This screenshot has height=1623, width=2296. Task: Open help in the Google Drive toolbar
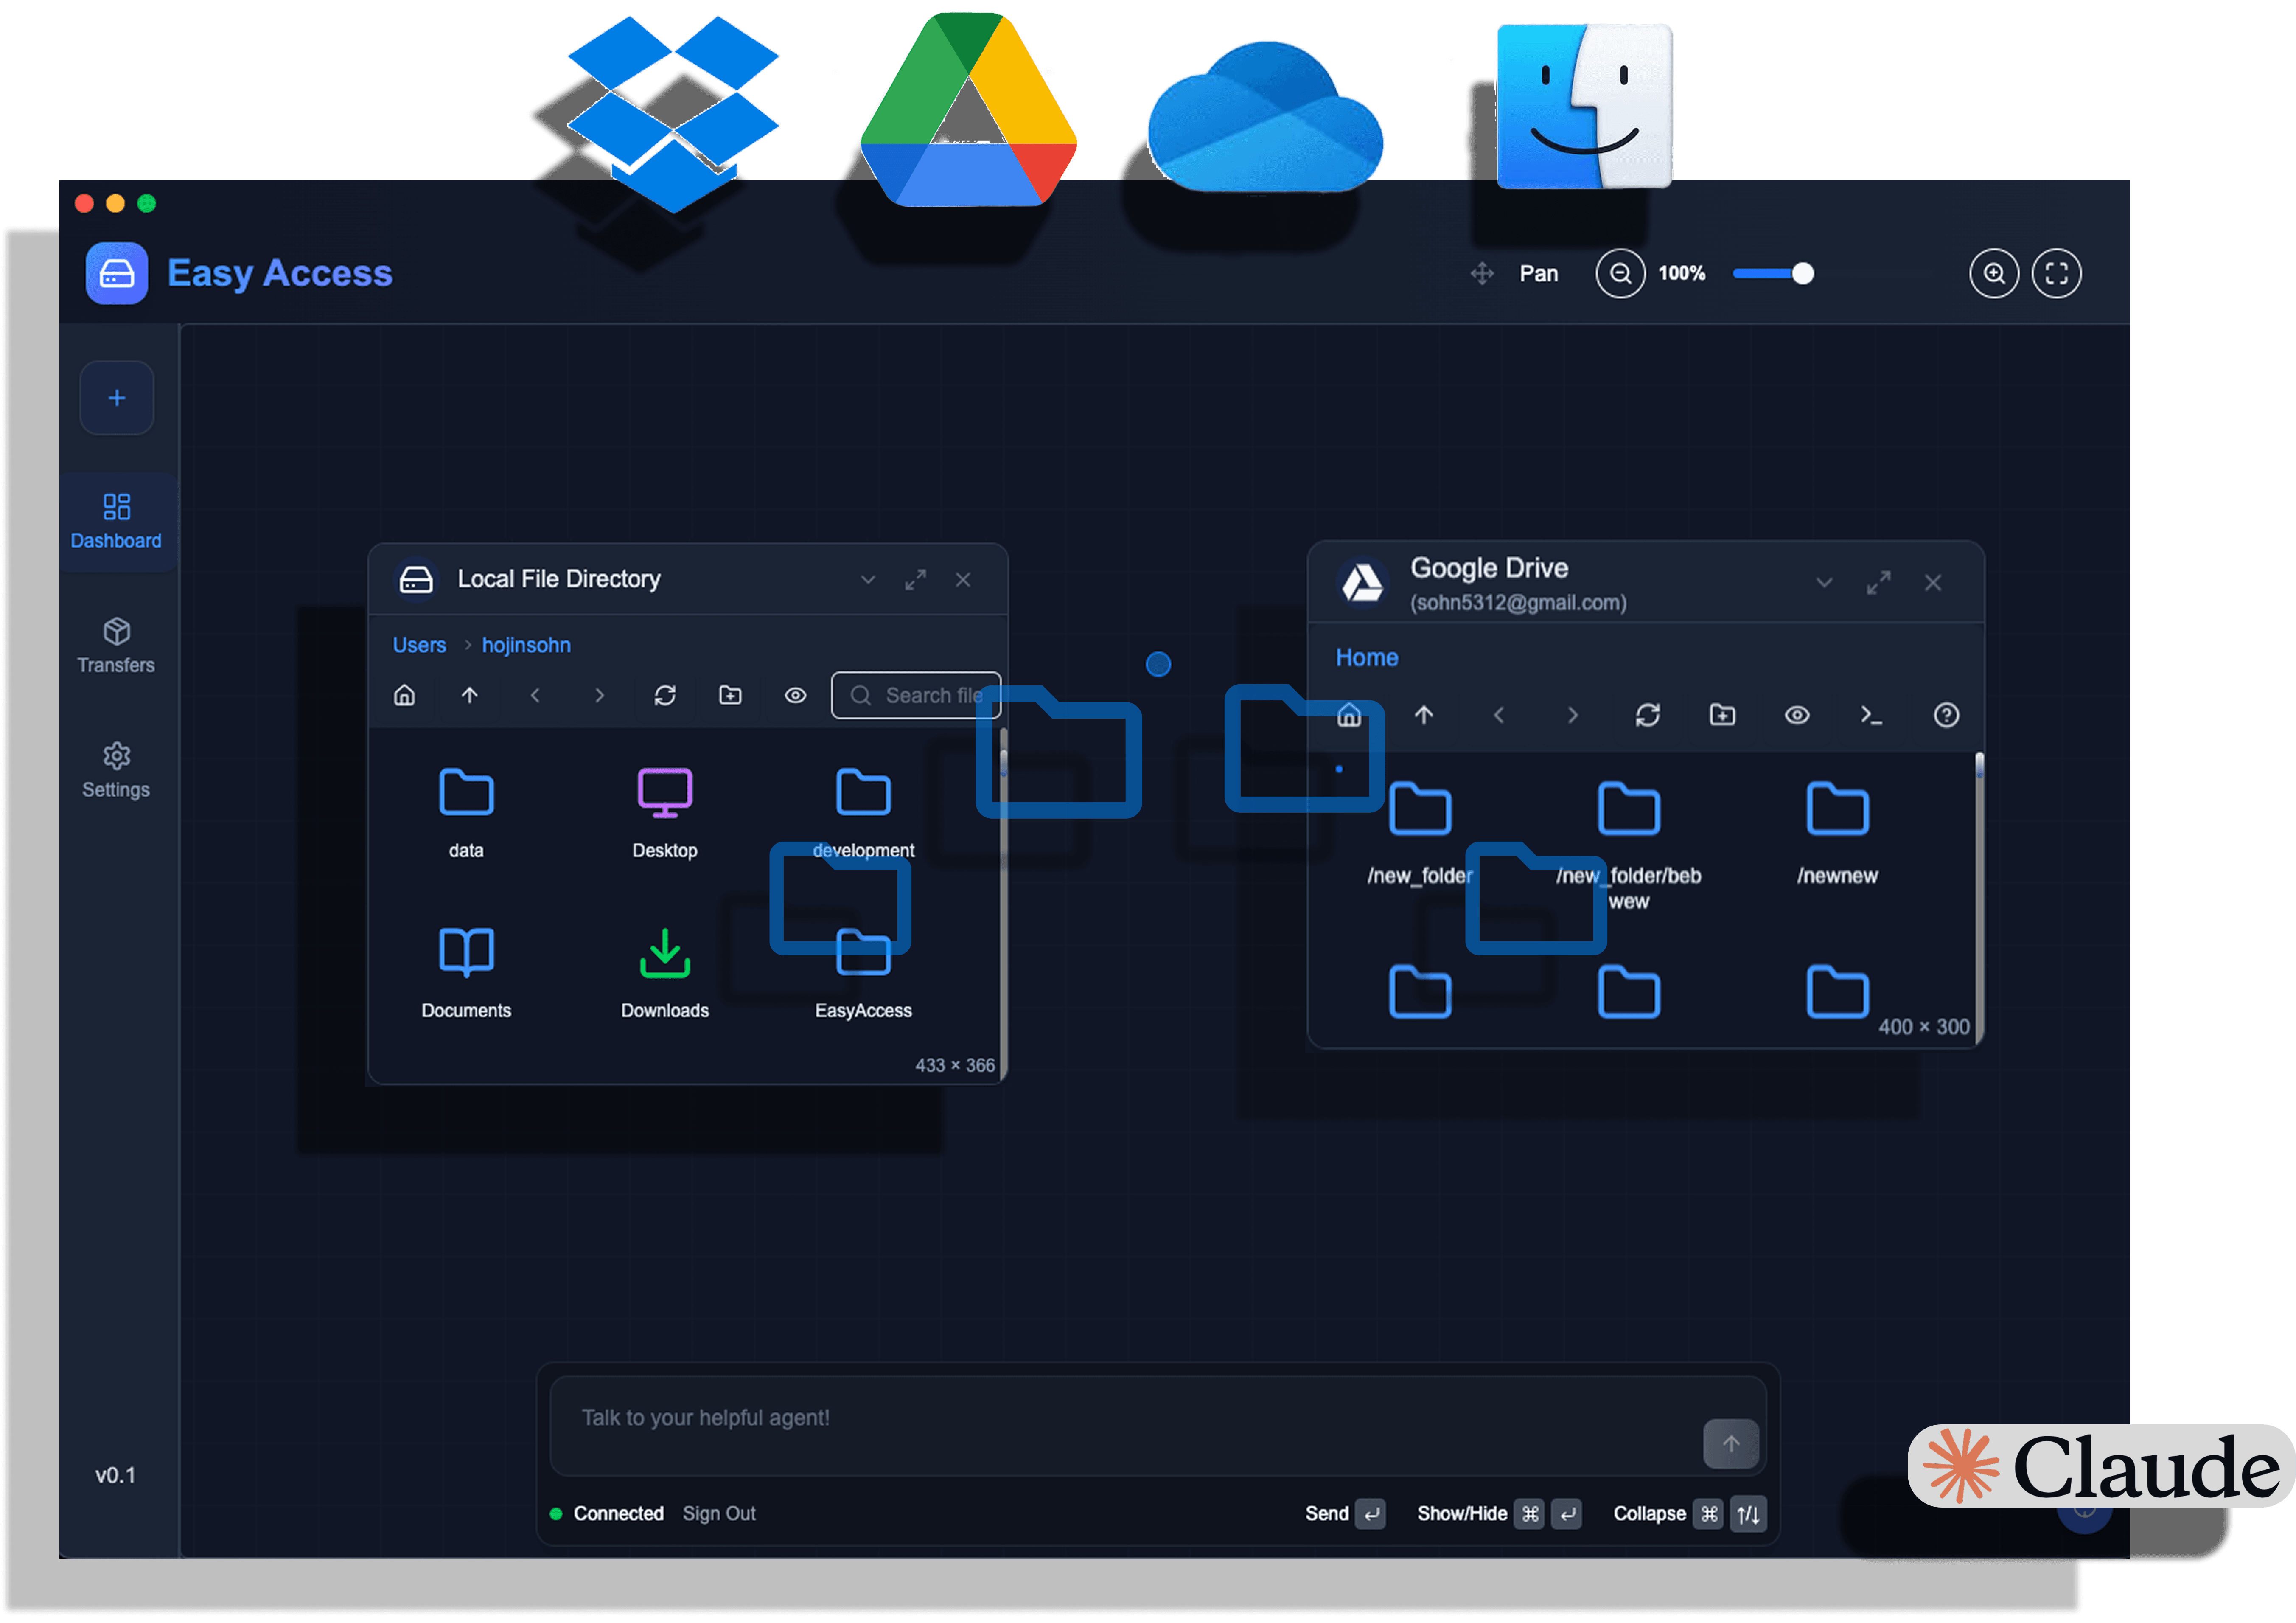tap(1946, 715)
